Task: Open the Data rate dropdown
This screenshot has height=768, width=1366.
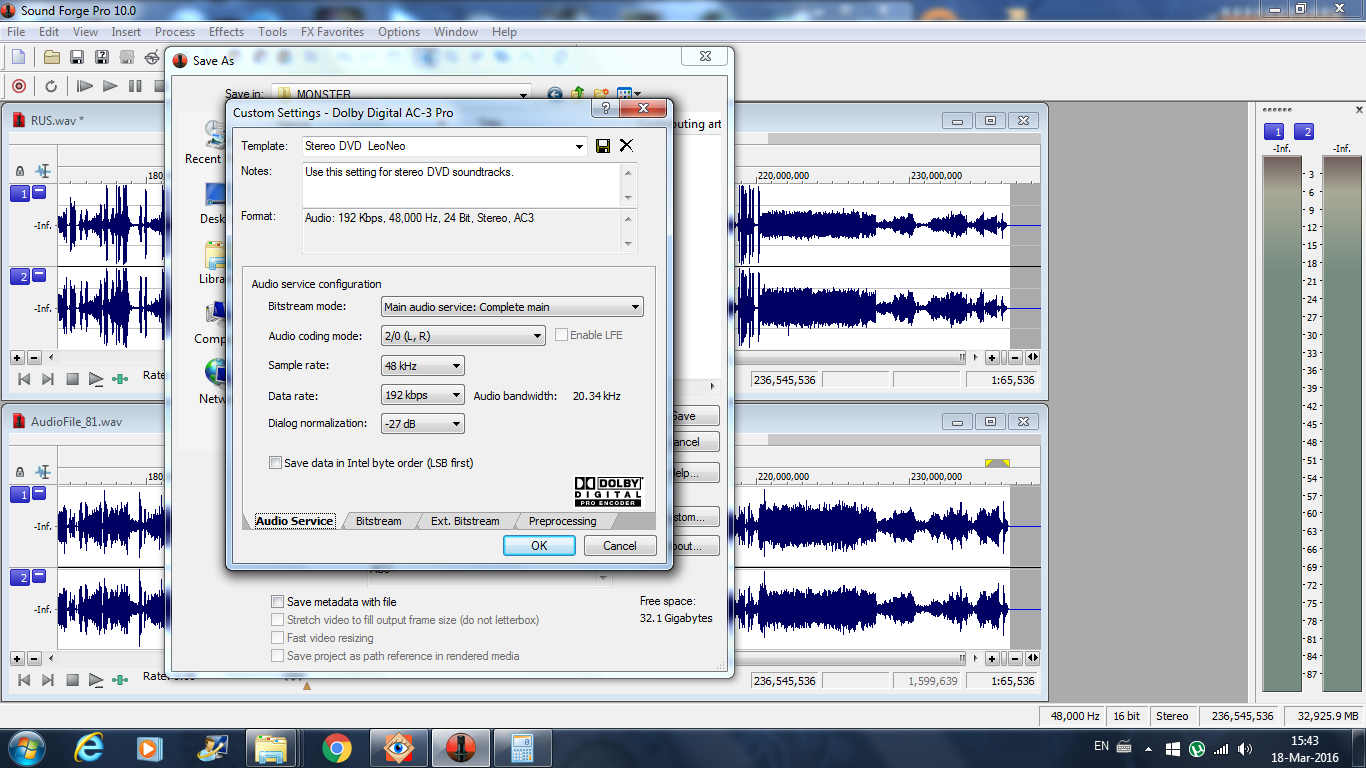Action: pos(456,395)
